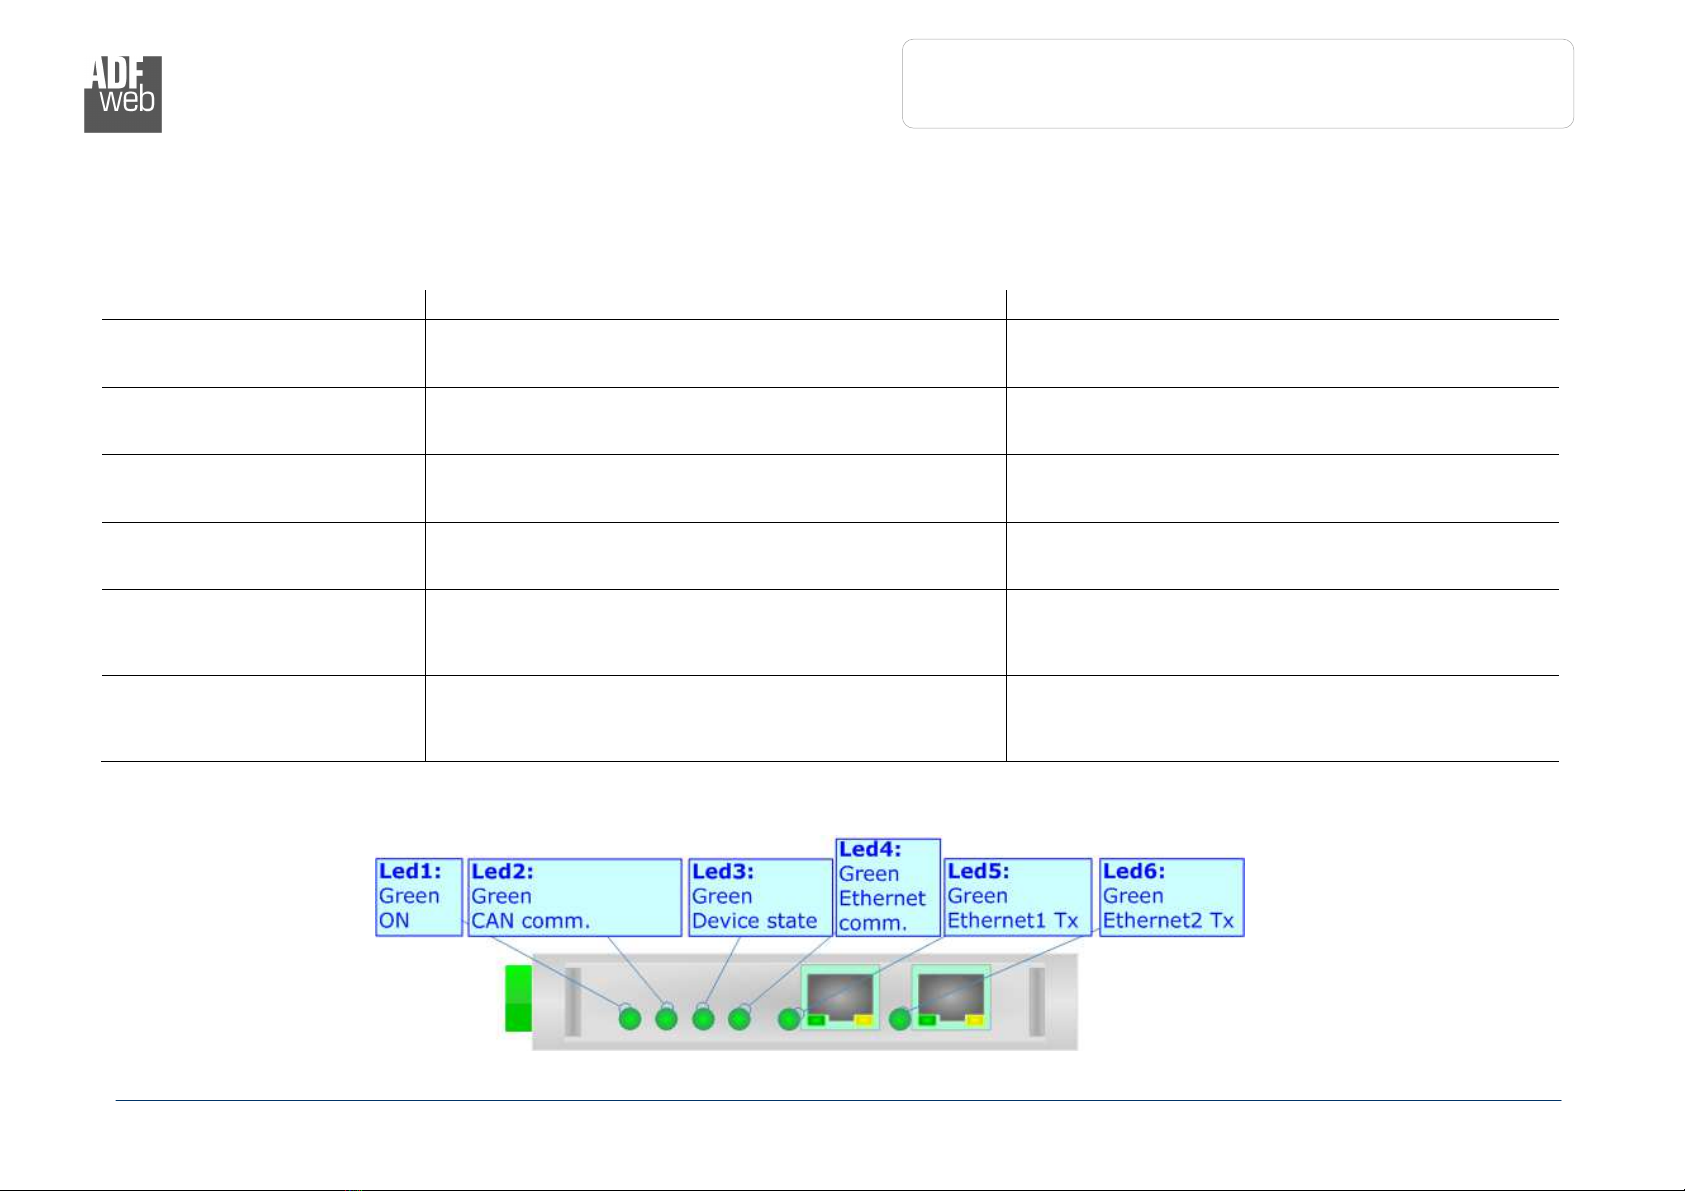Click the first green LED on the device
The image size is (1685, 1191).
point(629,1018)
